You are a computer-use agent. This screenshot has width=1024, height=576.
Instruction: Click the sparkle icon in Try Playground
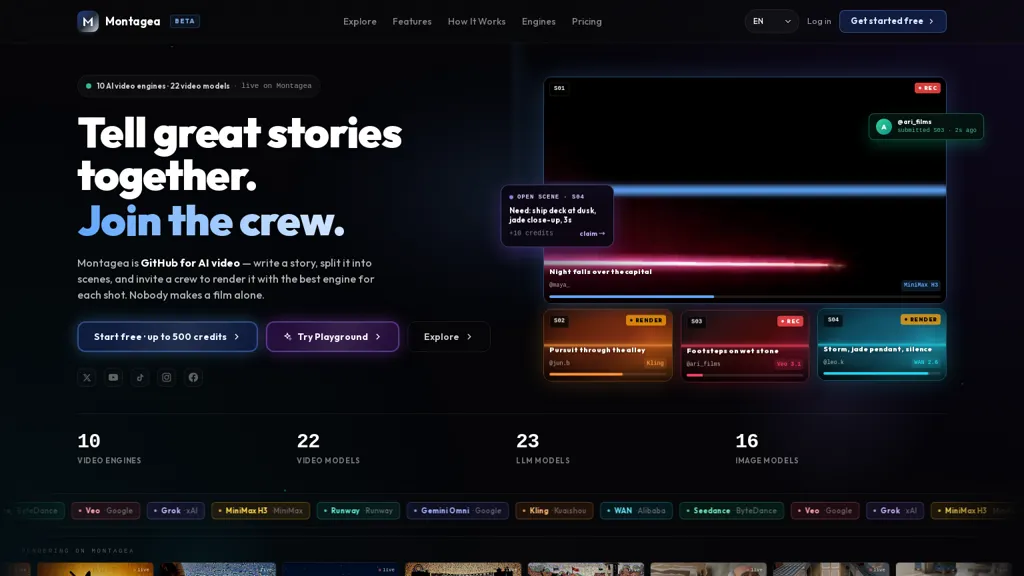pos(288,337)
